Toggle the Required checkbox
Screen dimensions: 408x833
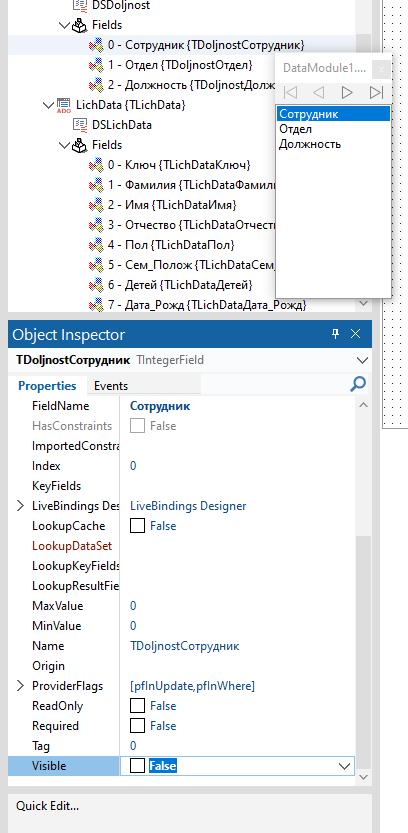[x=138, y=726]
